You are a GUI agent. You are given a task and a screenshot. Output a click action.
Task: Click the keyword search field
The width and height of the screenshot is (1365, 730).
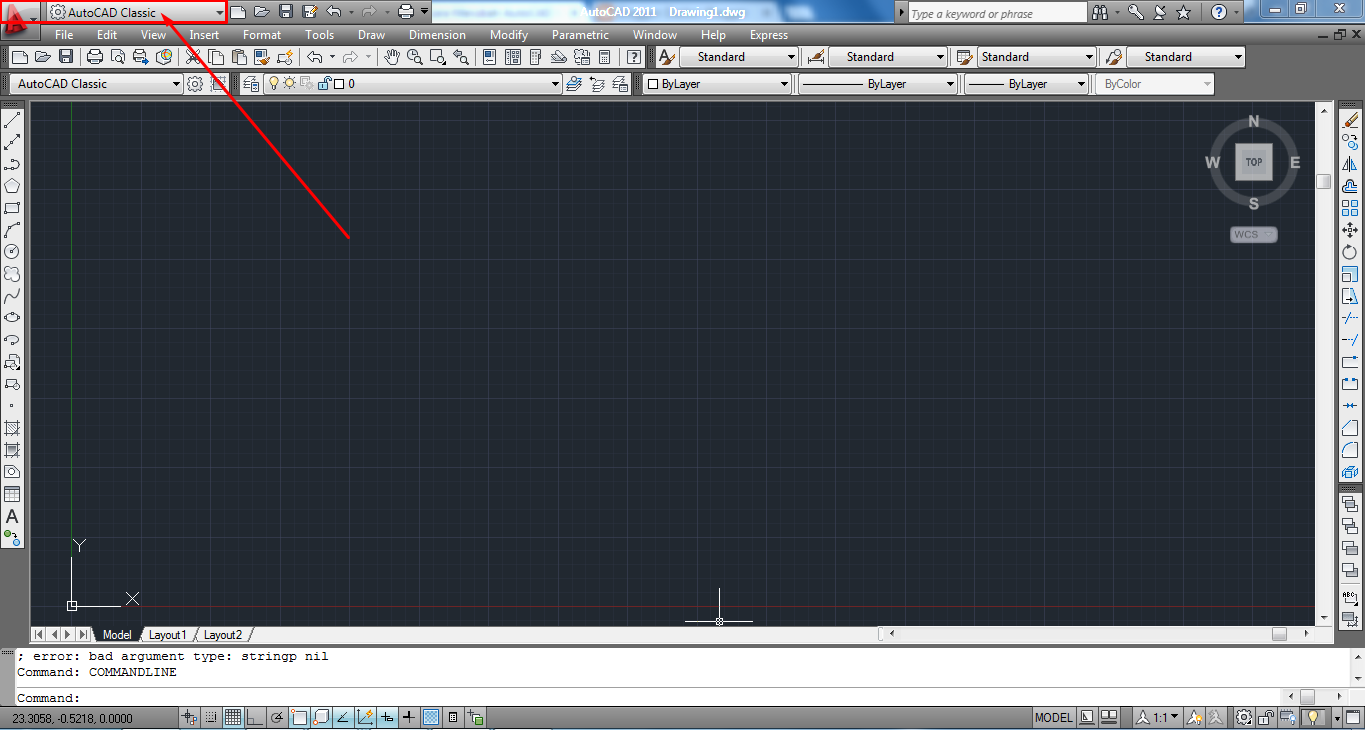tap(996, 13)
